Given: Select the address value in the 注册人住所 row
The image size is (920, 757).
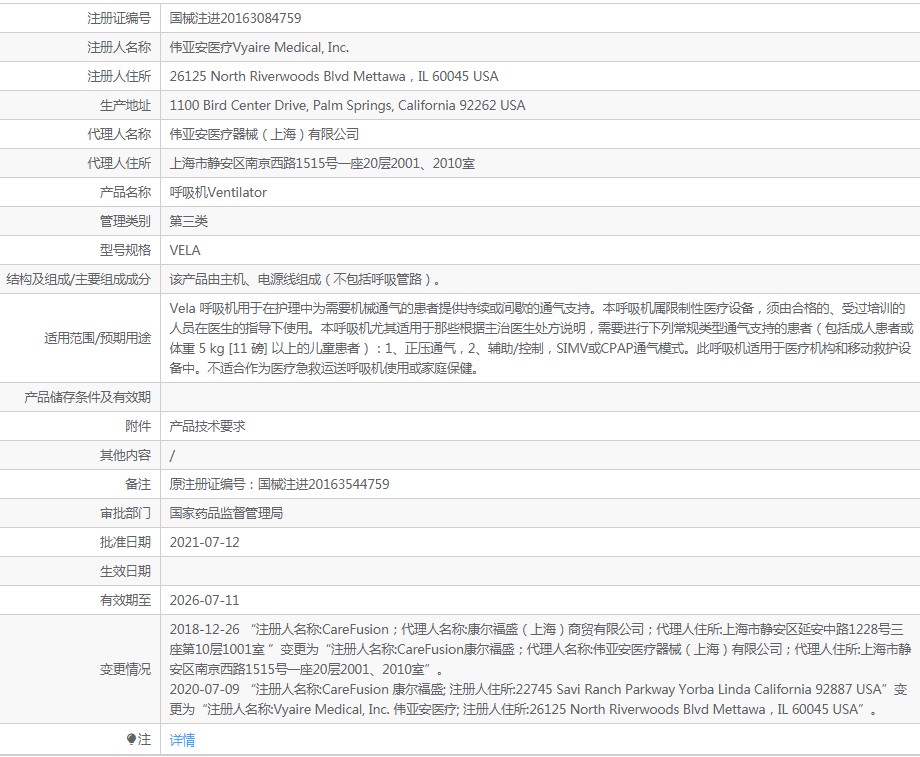Looking at the screenshot, I should pyautogui.click(x=334, y=76).
